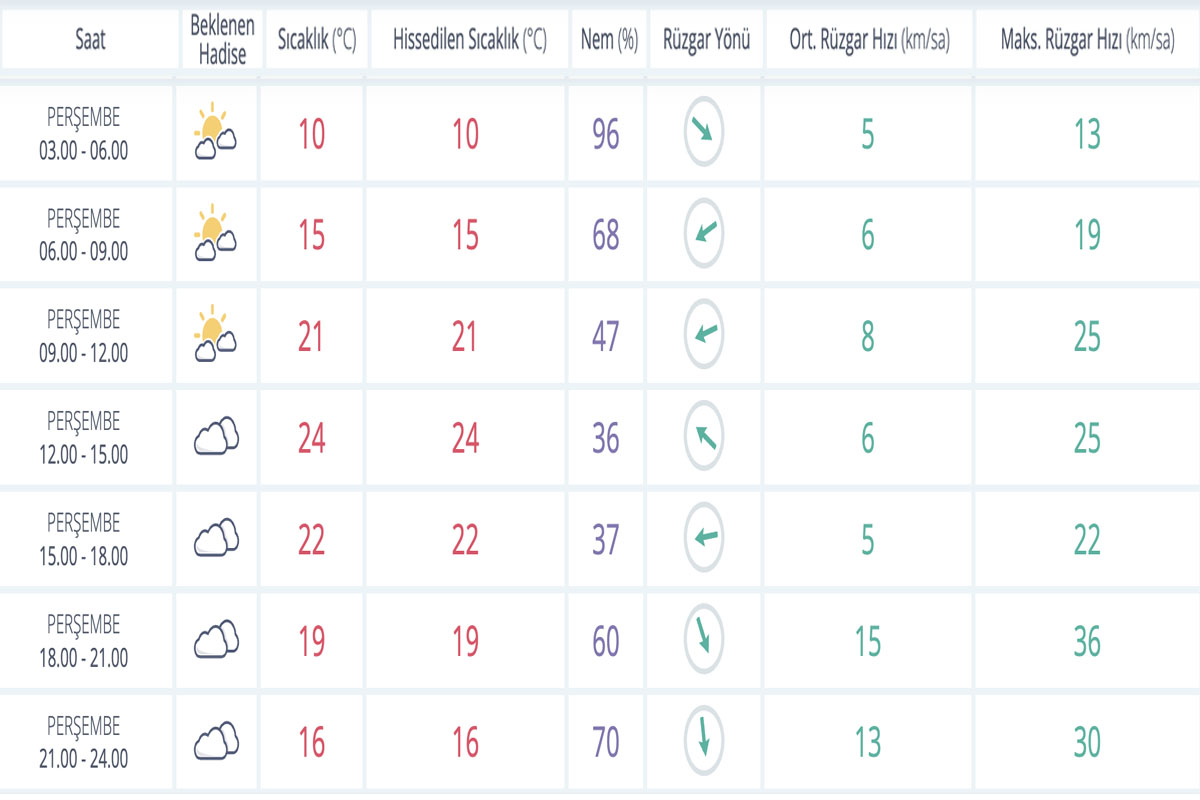Click the cloudy icon for 21.00 - 24.00

[x=216, y=741]
